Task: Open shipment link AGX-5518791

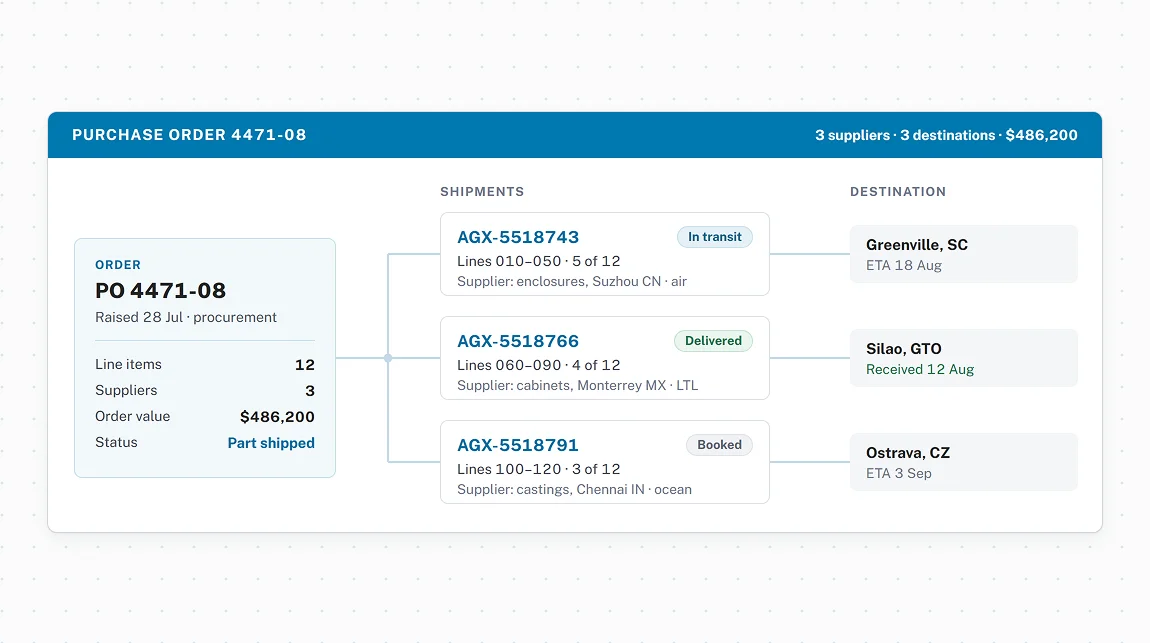Action: [518, 445]
